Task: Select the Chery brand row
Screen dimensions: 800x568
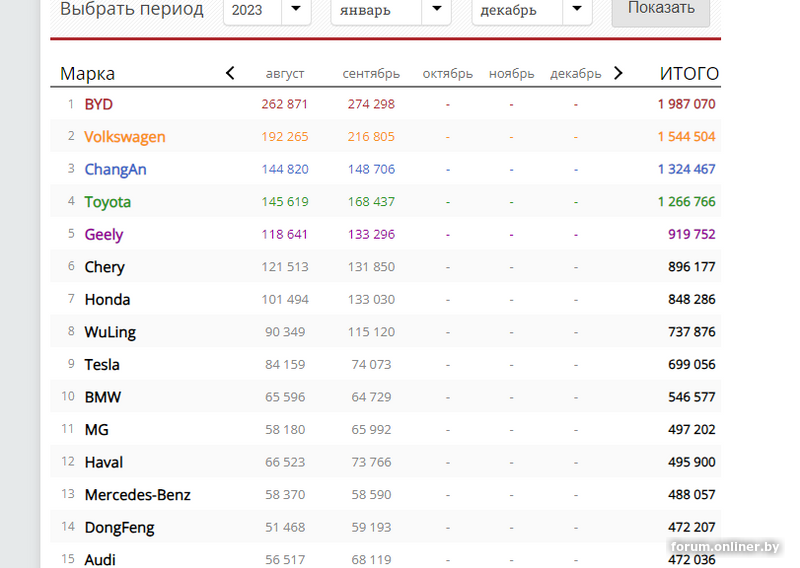Action: point(105,267)
